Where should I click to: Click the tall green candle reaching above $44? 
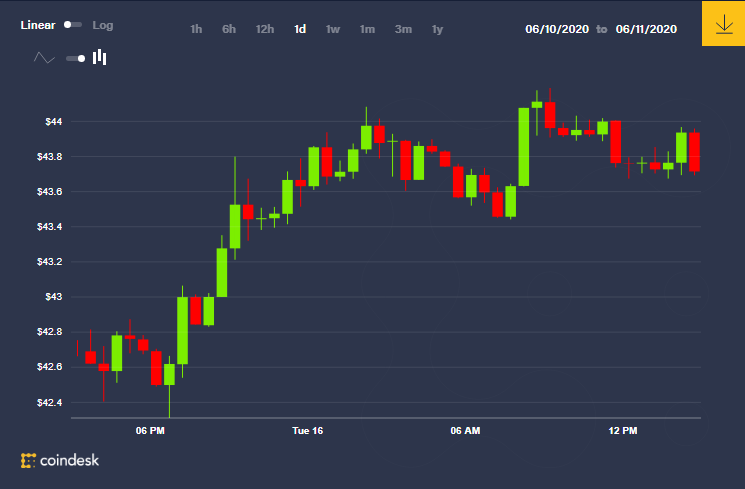pos(524,147)
